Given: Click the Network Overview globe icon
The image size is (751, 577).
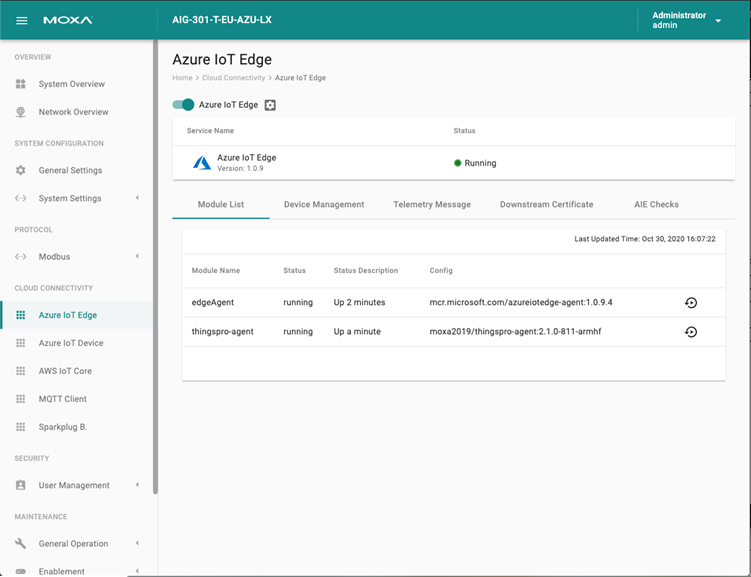Looking at the screenshot, I should (x=21, y=112).
